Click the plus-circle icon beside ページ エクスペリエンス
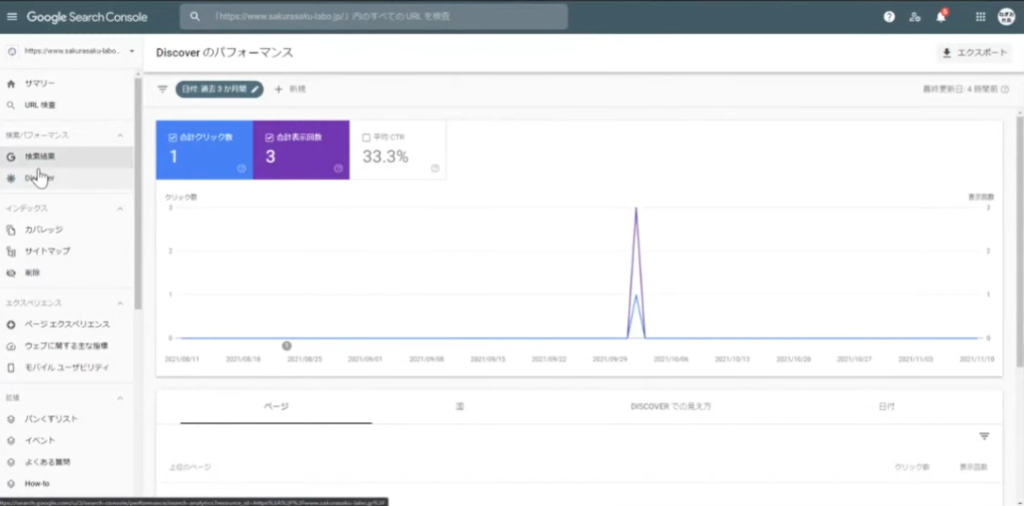 [10, 324]
